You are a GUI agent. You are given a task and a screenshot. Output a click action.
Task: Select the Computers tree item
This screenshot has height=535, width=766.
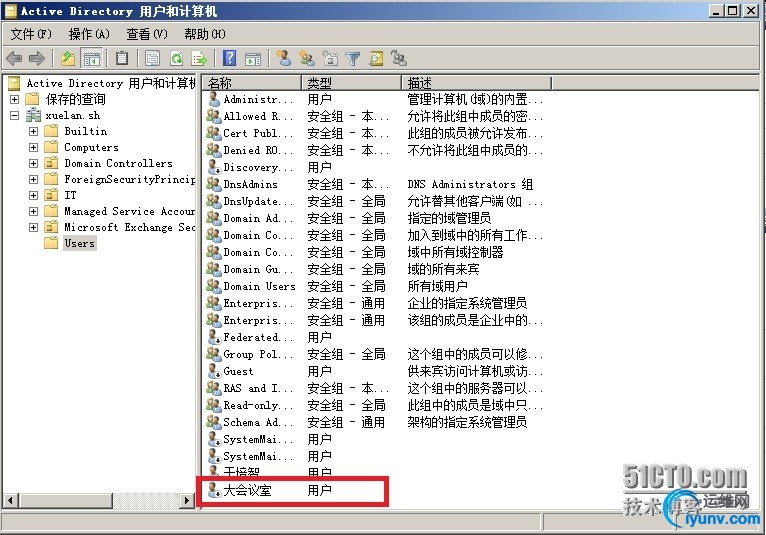click(91, 147)
